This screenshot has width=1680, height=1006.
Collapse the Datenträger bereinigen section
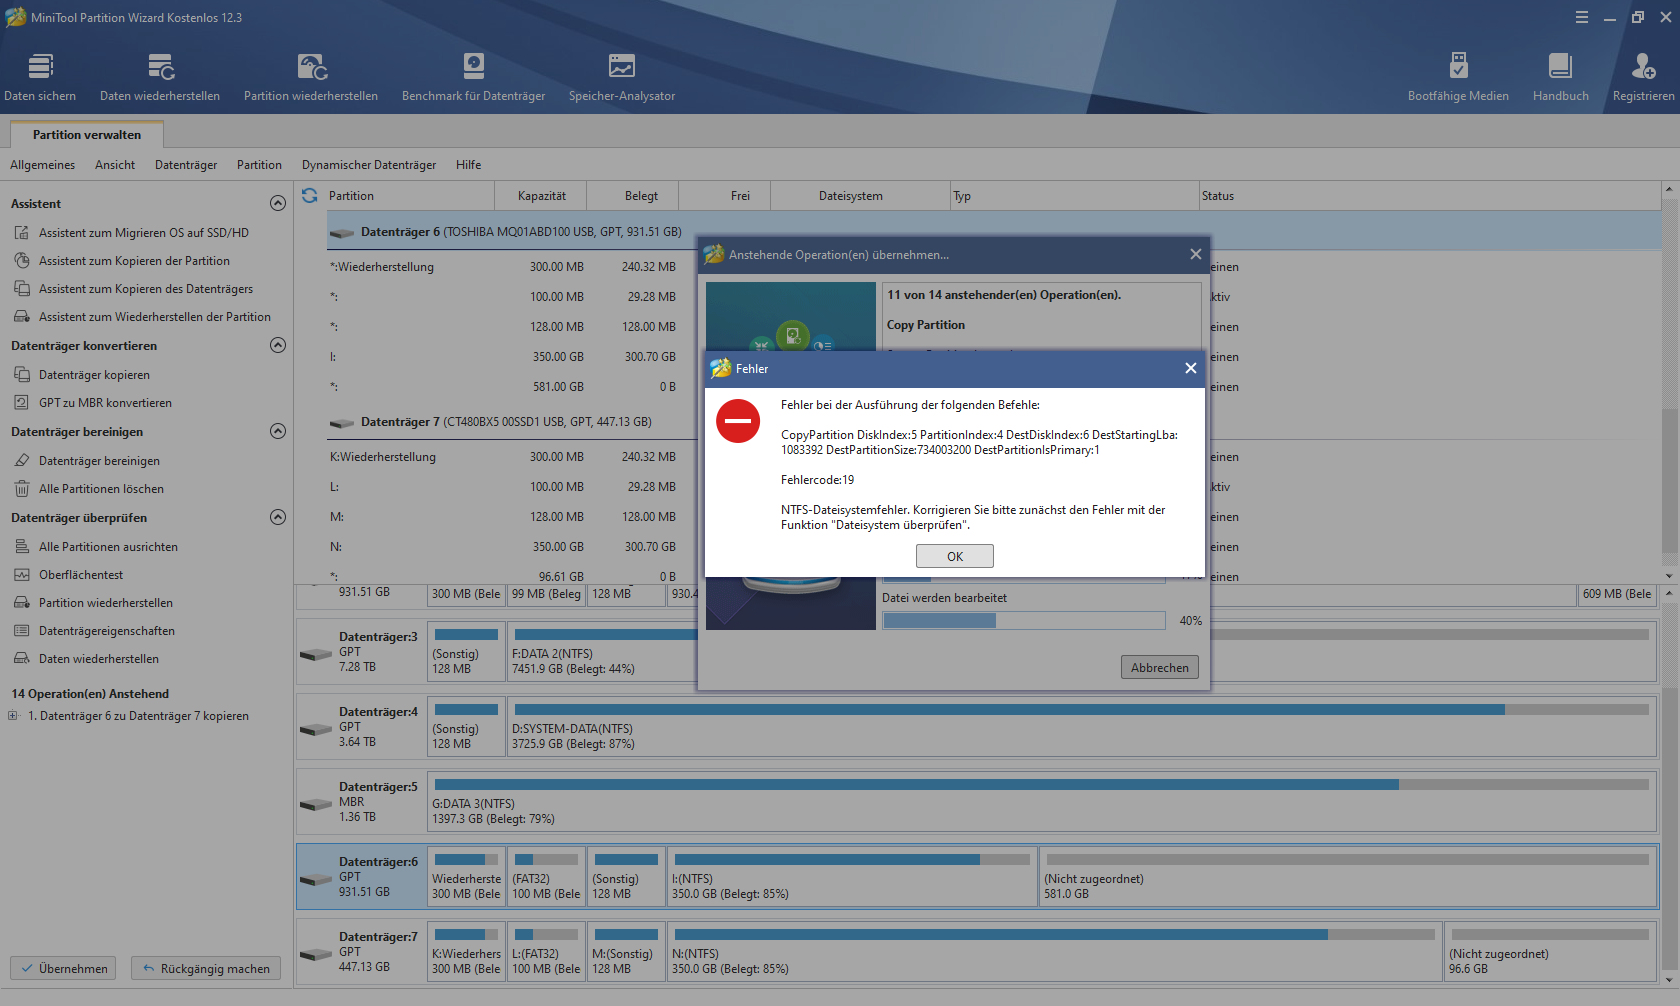coord(278,431)
